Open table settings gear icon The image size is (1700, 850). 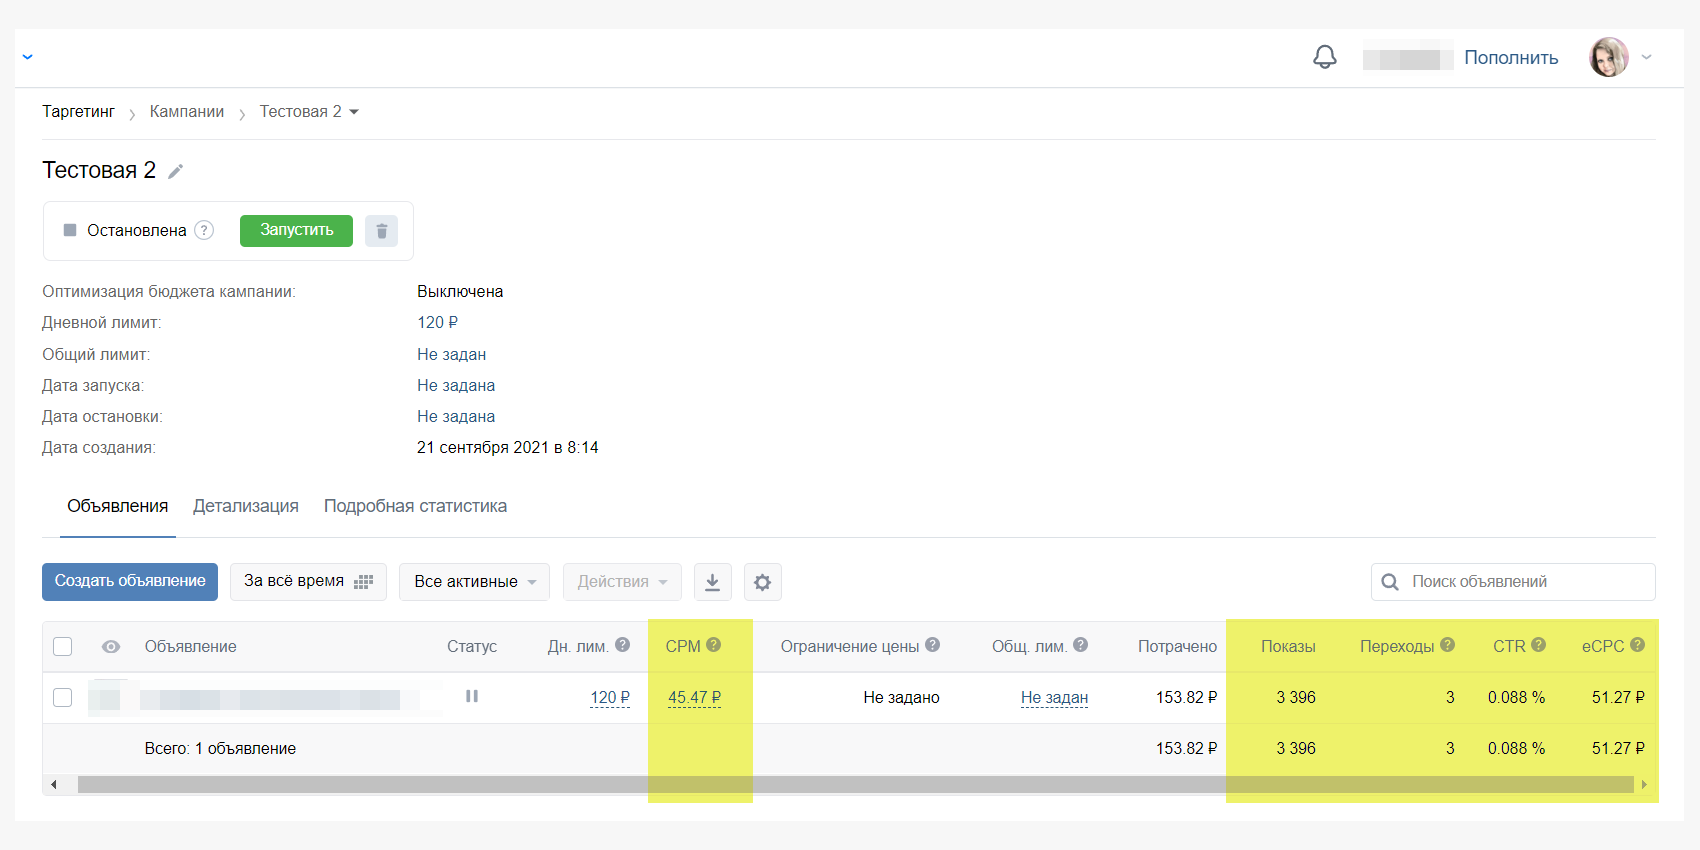pos(762,582)
